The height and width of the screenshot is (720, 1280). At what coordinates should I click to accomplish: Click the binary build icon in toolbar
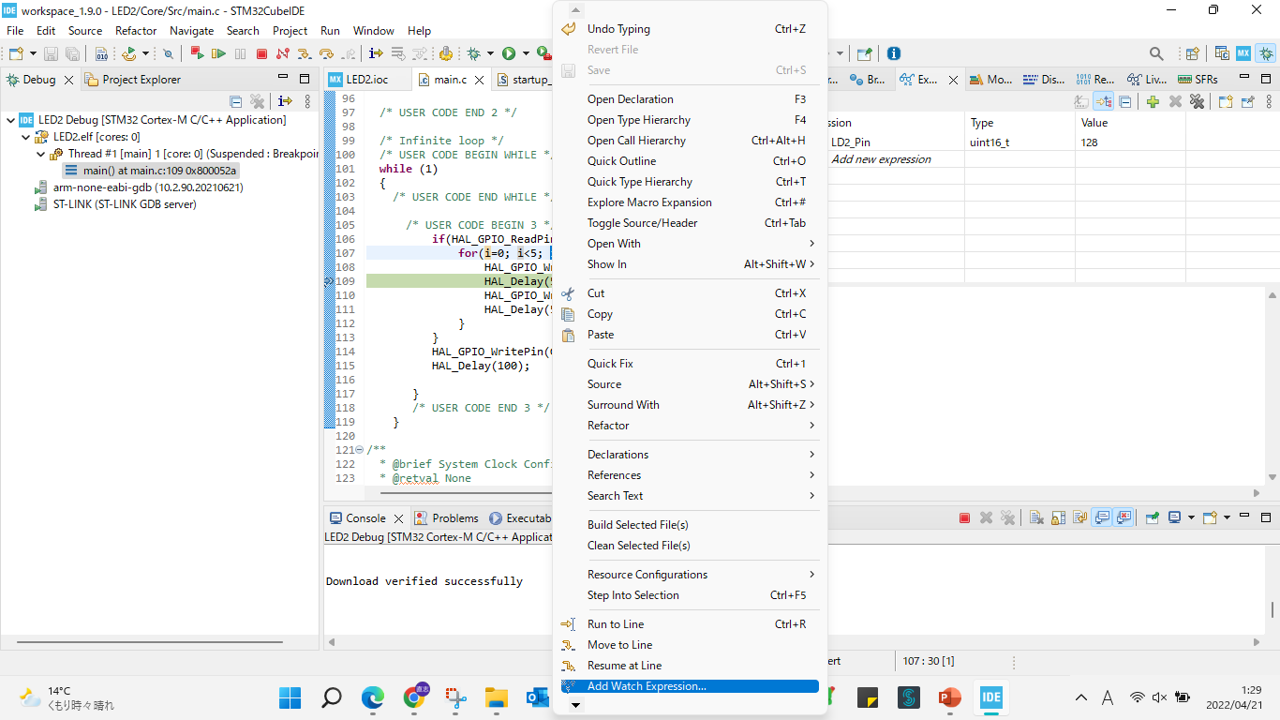101,54
